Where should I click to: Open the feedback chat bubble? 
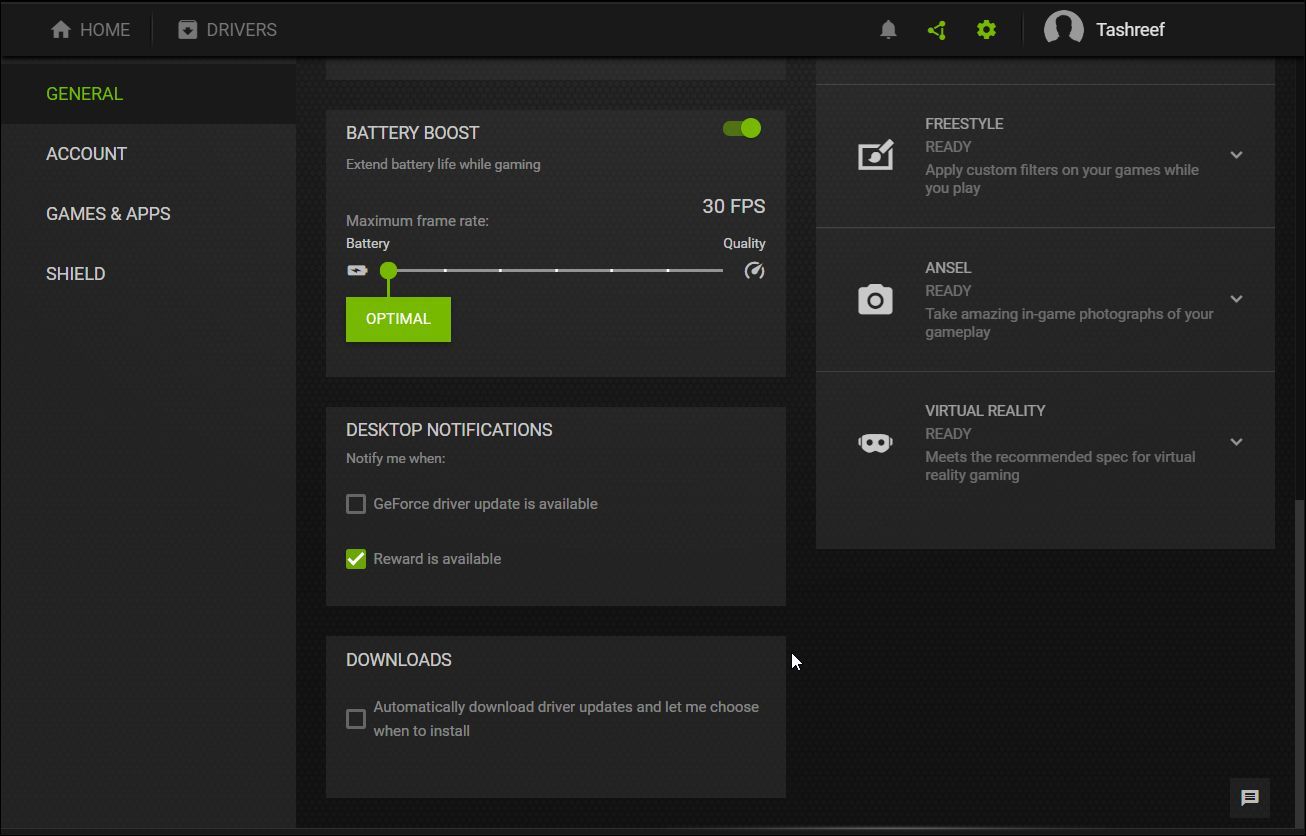[1249, 798]
